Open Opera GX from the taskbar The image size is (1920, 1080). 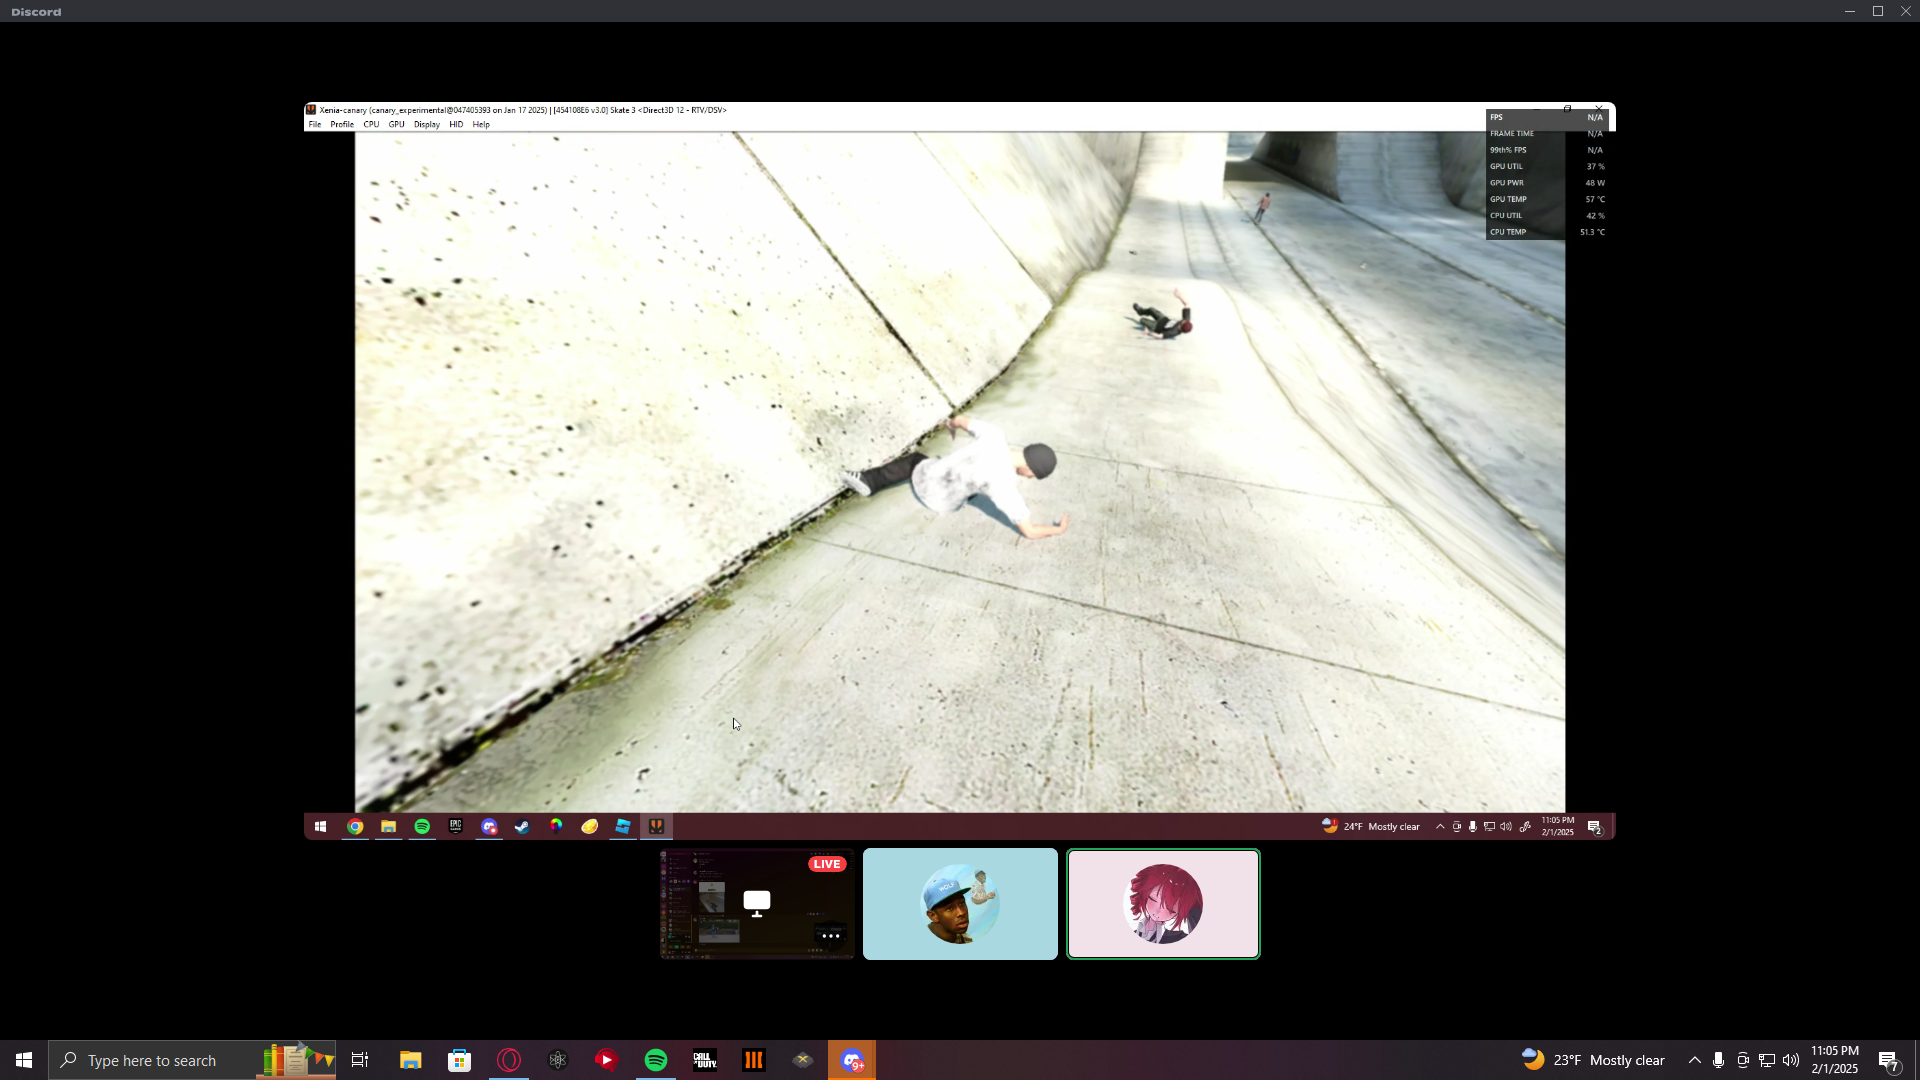pos(509,1060)
